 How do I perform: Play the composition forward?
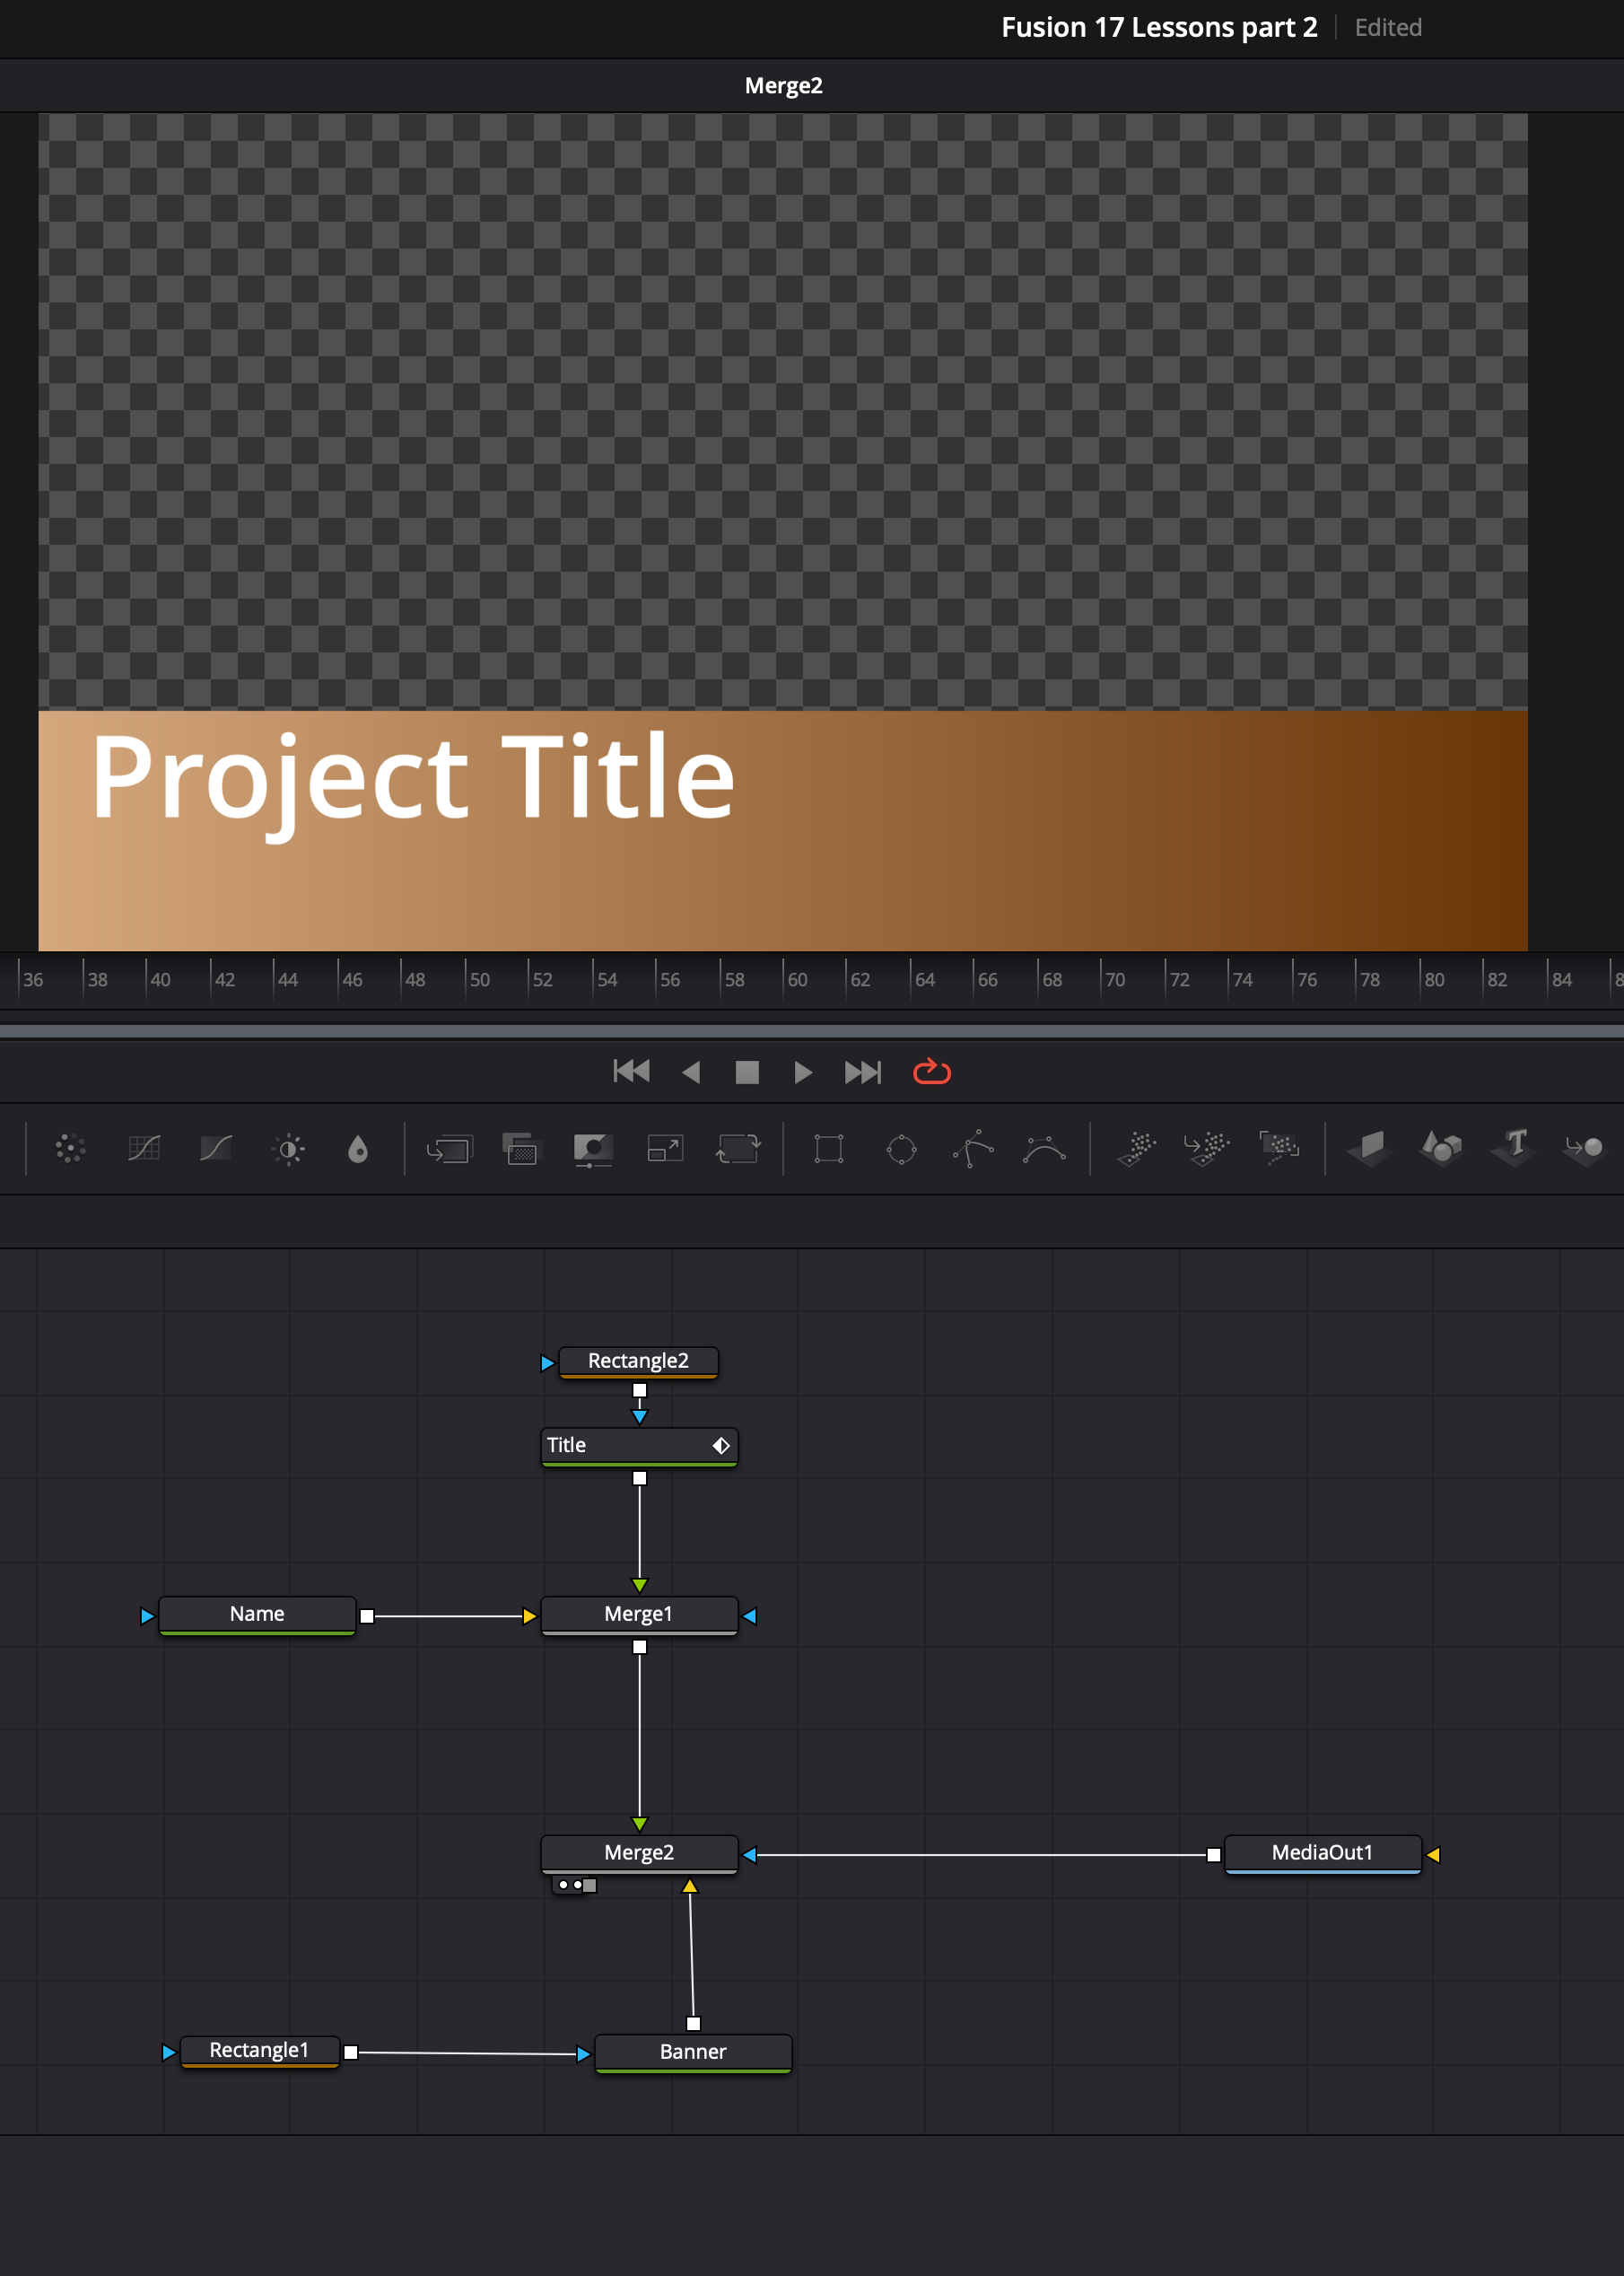[x=803, y=1072]
